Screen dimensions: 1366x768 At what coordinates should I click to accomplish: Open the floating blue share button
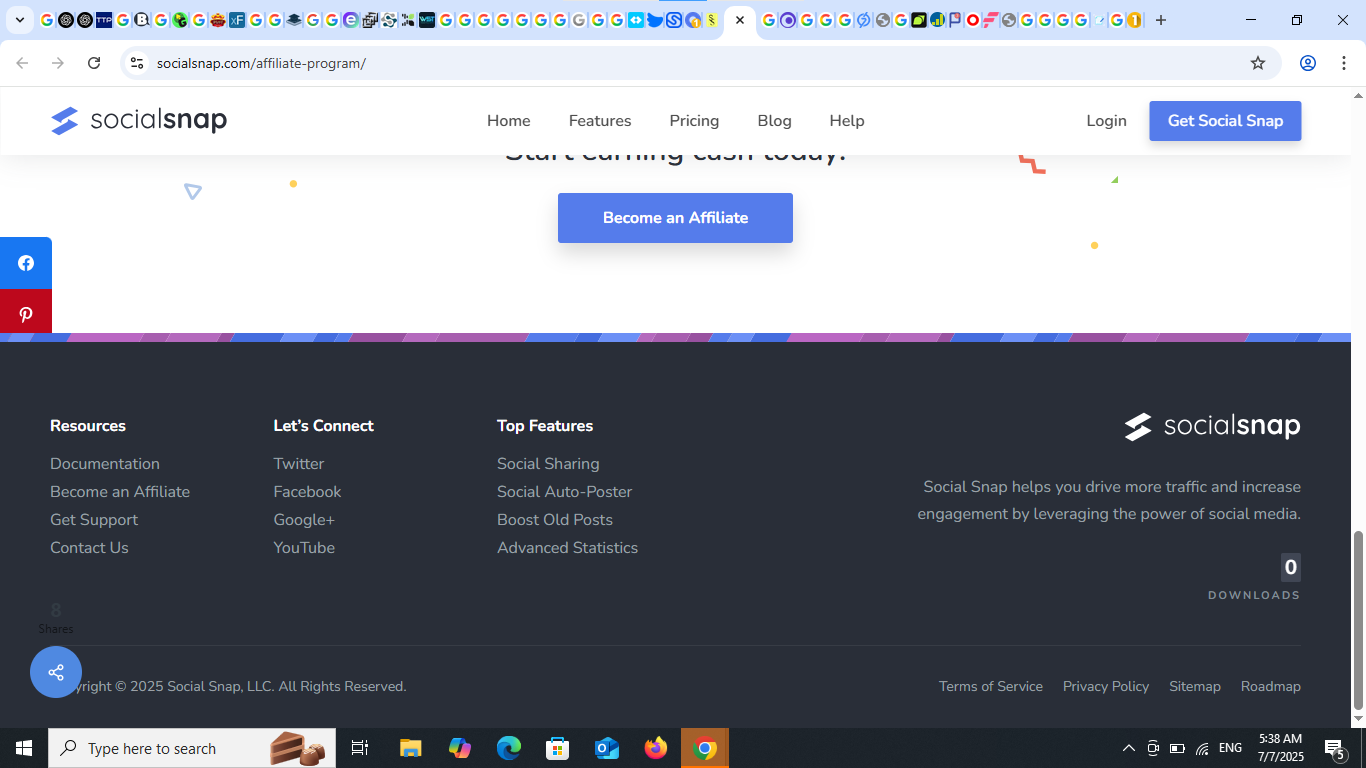pyautogui.click(x=56, y=672)
